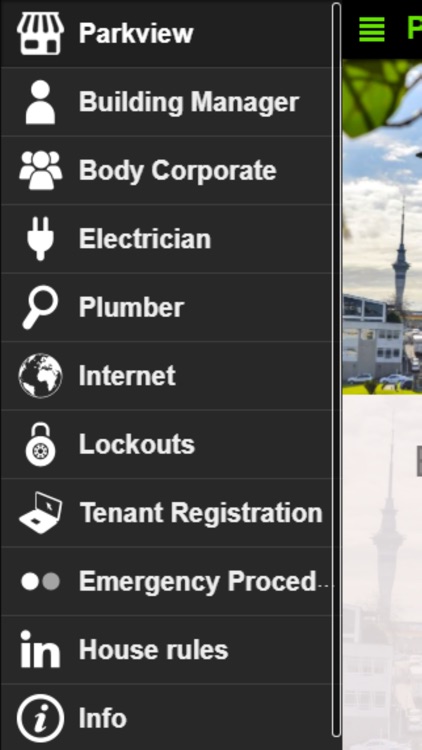Click the Lockouts padlock icon

pyautogui.click(x=40, y=444)
